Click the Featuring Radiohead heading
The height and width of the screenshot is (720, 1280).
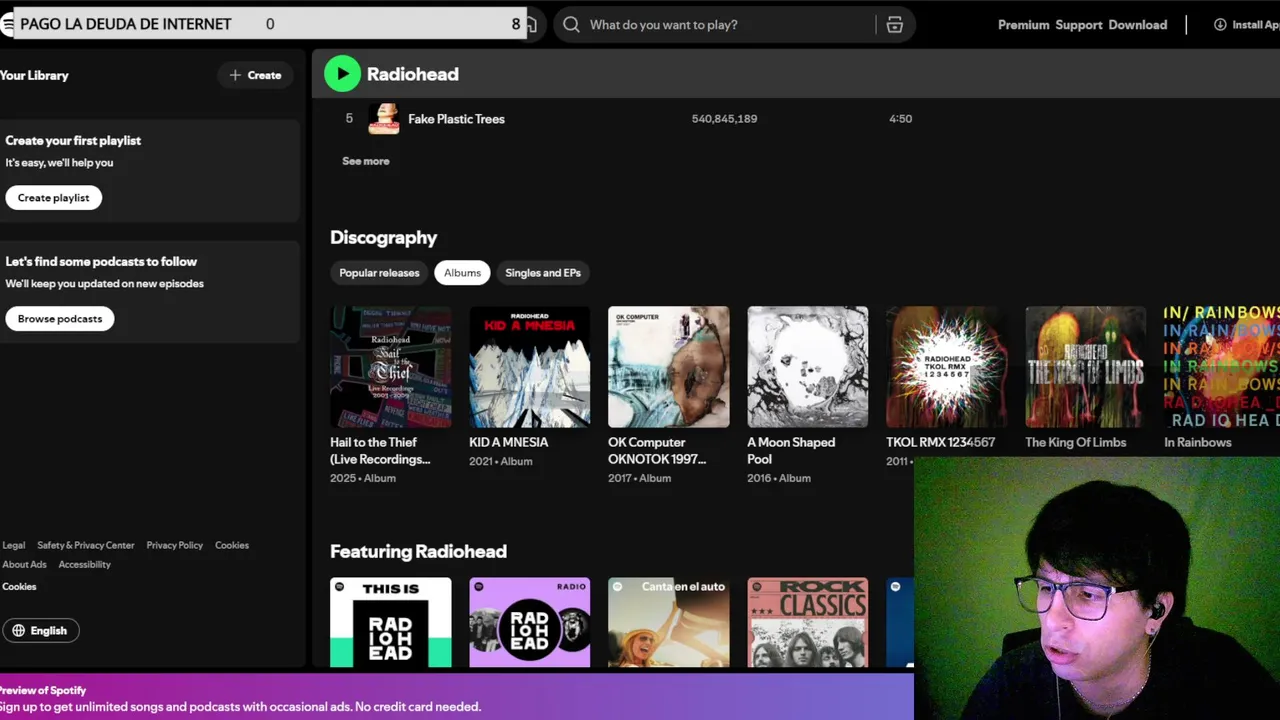[418, 552]
